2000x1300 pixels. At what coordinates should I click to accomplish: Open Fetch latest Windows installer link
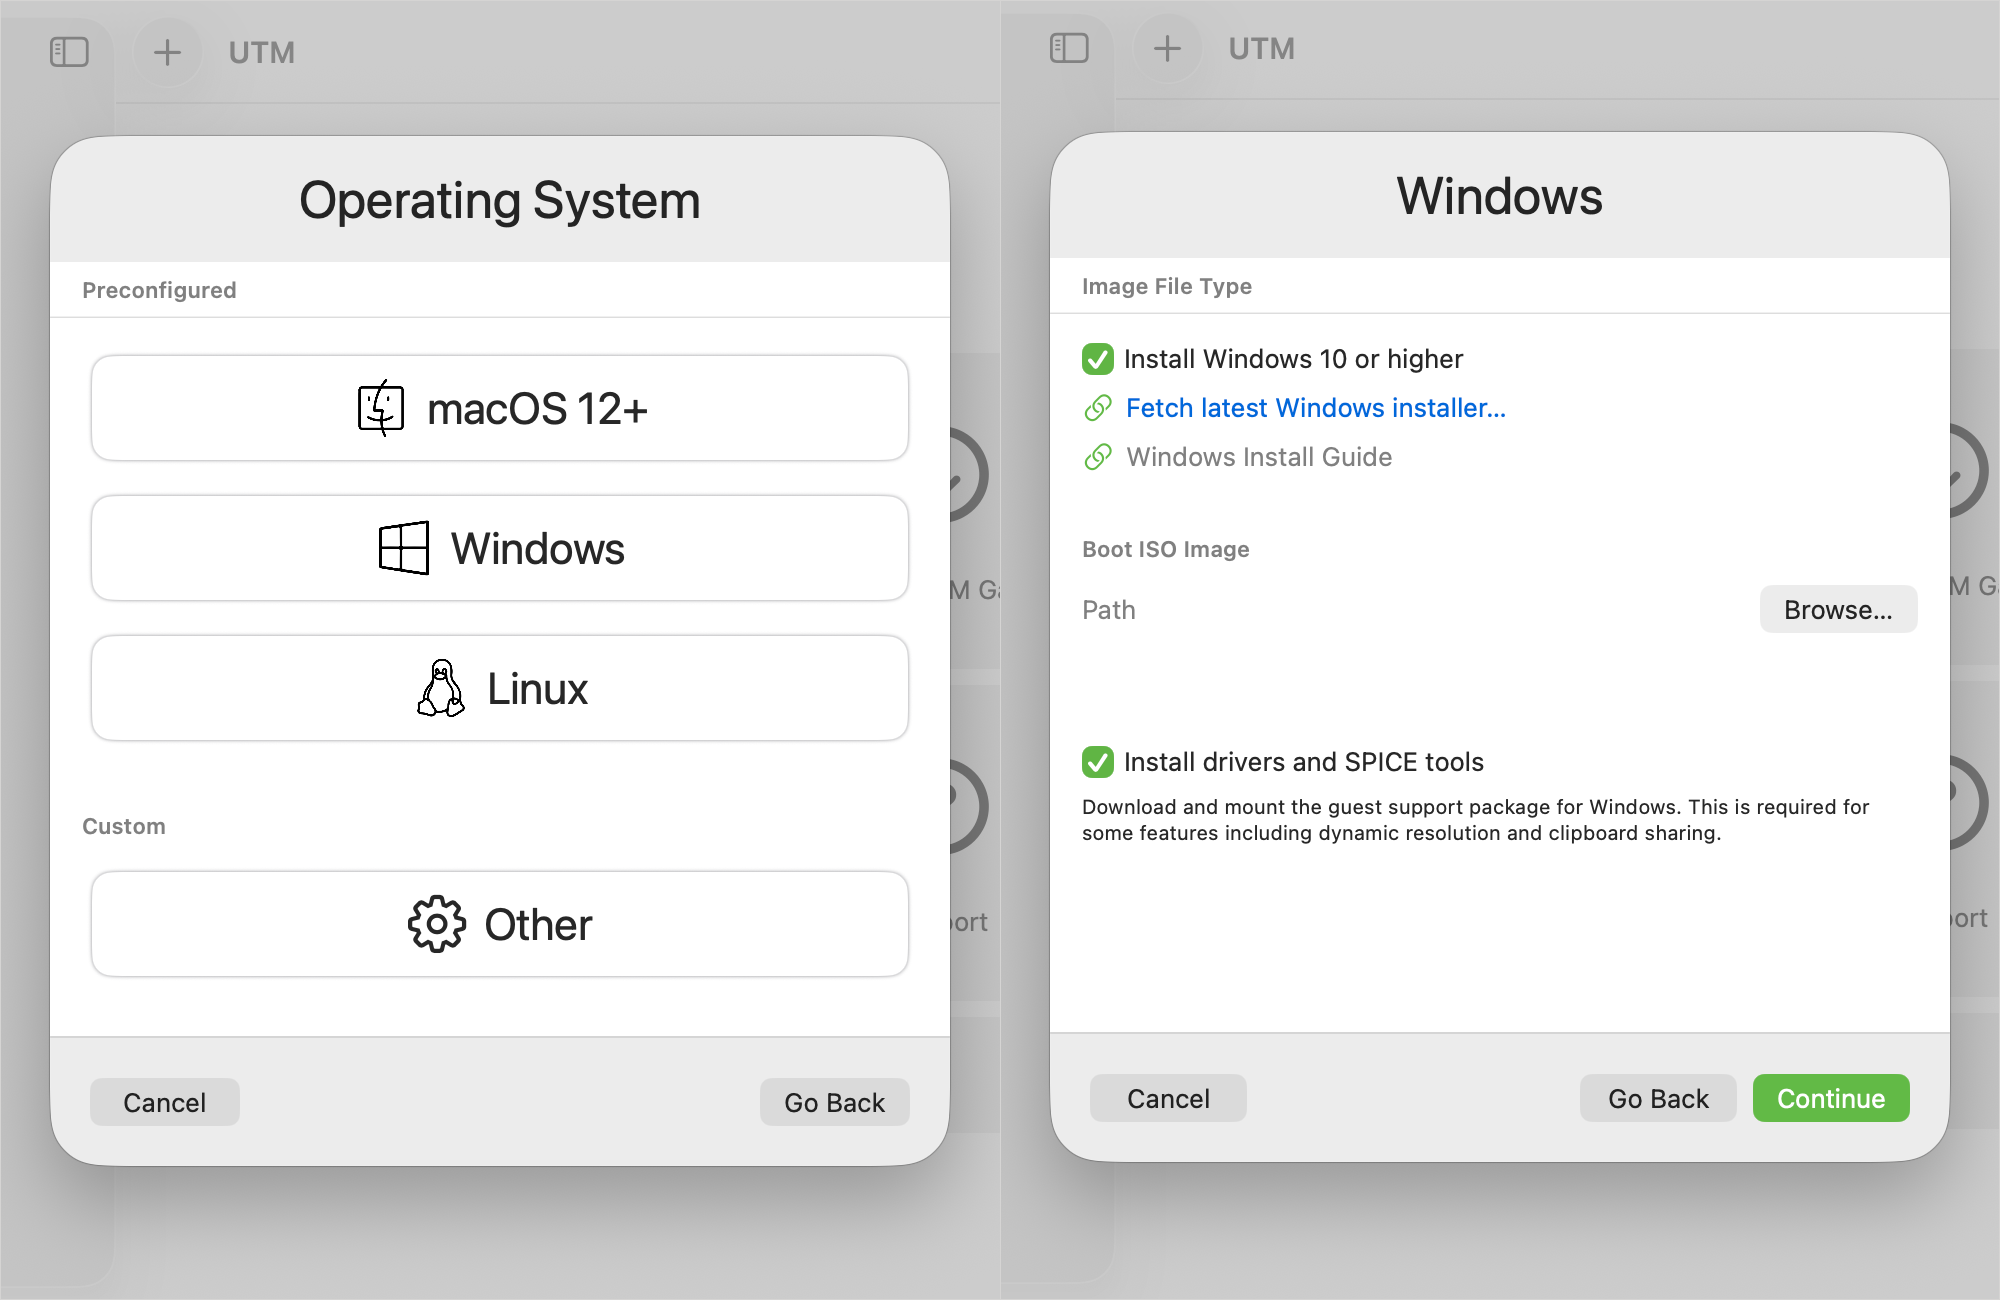[1315, 408]
